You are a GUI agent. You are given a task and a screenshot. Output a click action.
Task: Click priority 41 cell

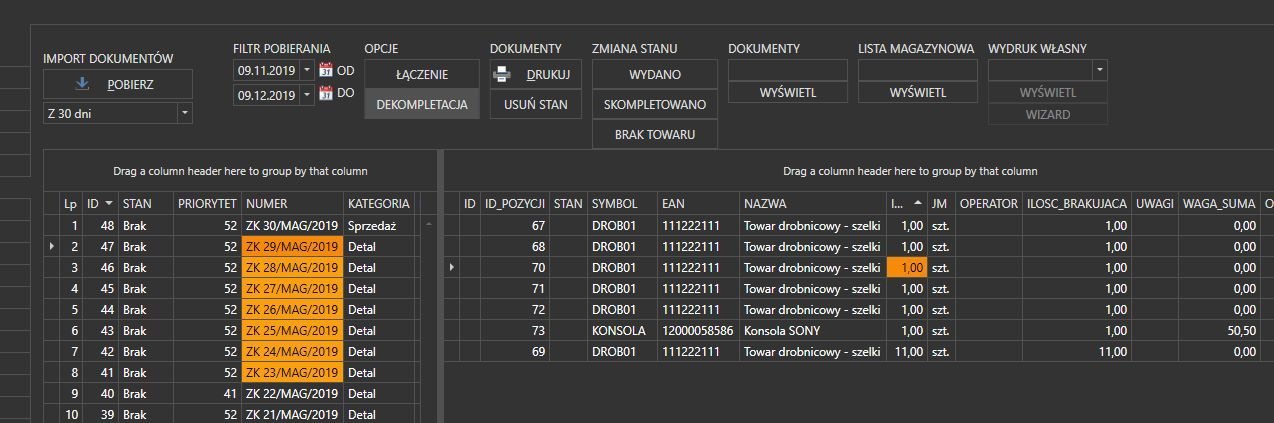tap(208, 393)
